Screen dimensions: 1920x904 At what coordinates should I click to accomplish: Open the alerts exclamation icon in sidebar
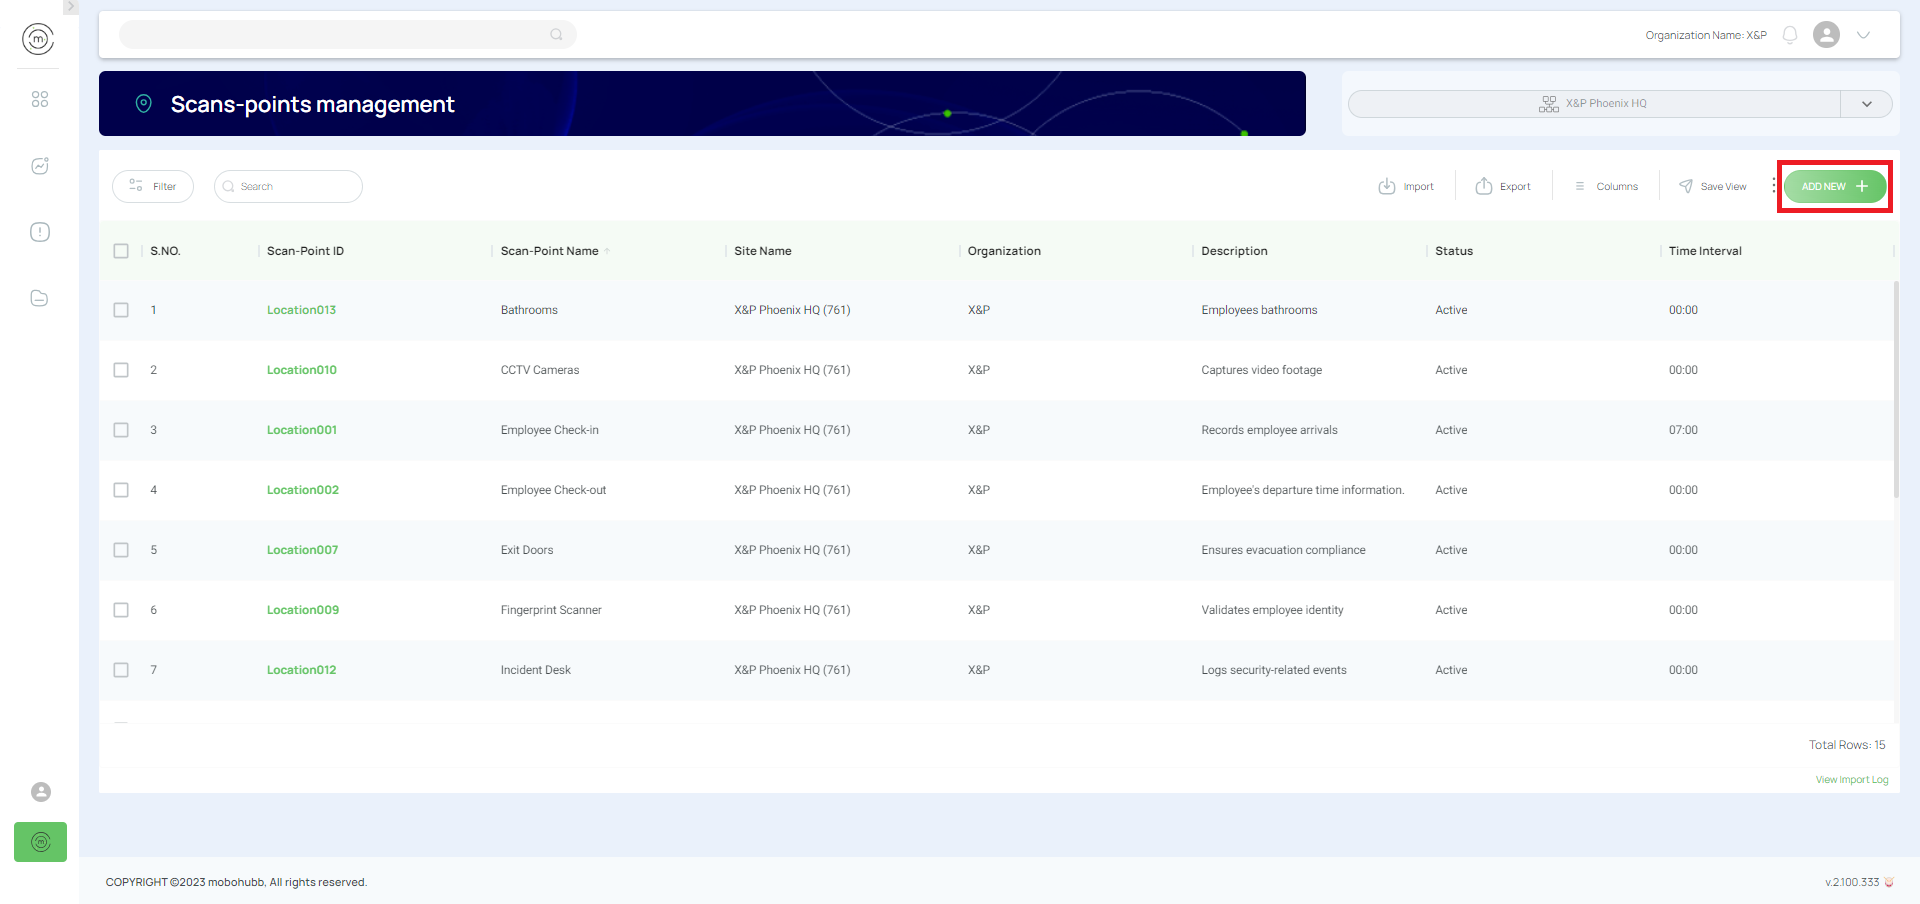40,231
